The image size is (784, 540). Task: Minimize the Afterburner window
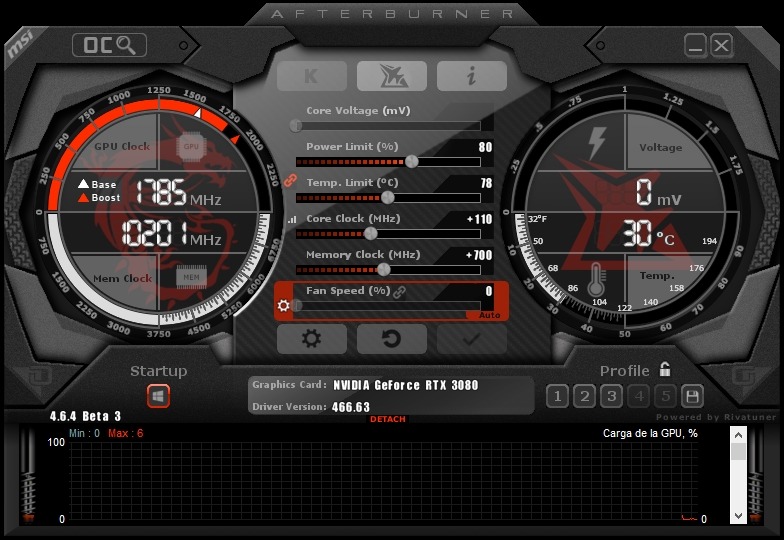click(695, 46)
